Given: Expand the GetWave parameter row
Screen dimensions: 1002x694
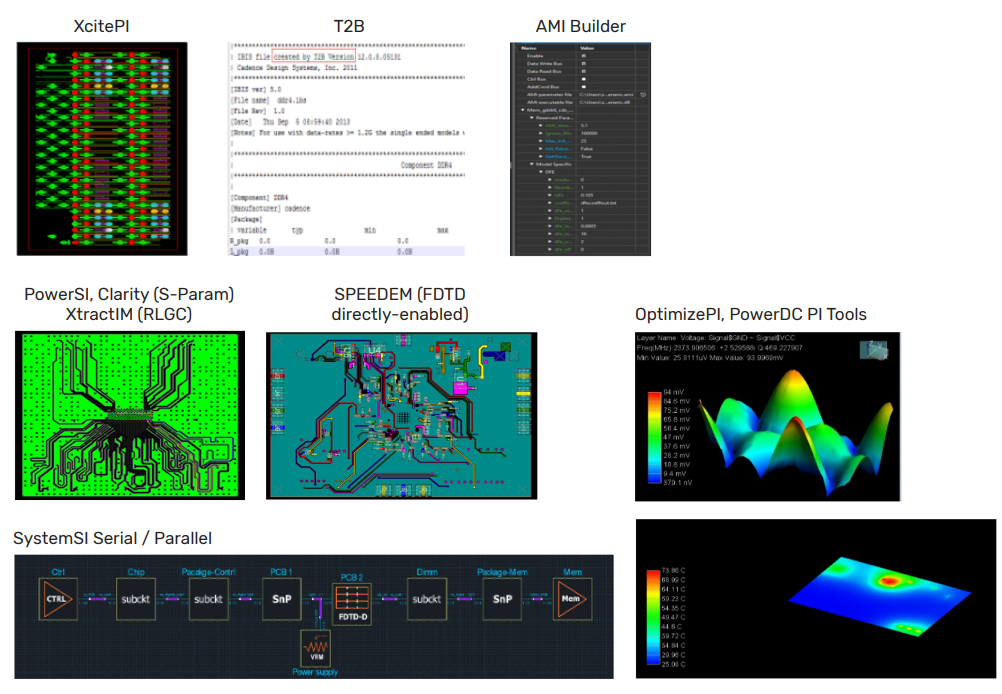Looking at the screenshot, I should tap(541, 157).
